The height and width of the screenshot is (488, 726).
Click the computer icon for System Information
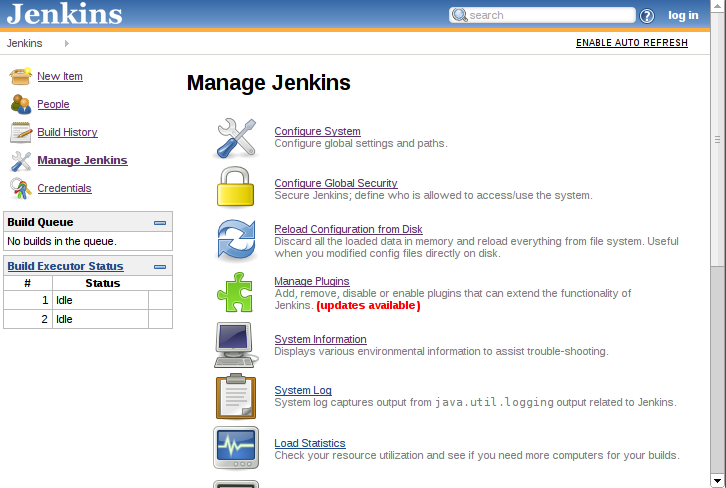point(236,345)
